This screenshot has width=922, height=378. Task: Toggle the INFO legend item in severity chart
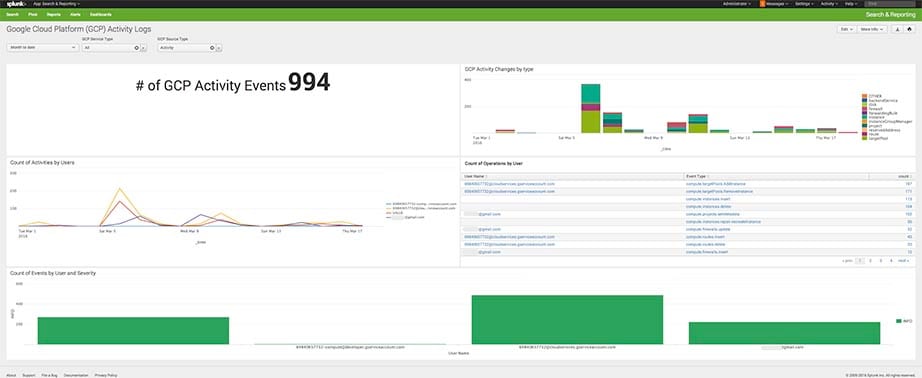[x=903, y=321]
